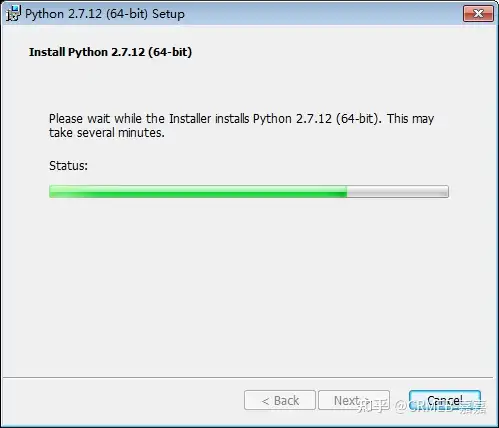The image size is (499, 428).
Task: Close the Python Setup window with the red X
Action: point(478,13)
